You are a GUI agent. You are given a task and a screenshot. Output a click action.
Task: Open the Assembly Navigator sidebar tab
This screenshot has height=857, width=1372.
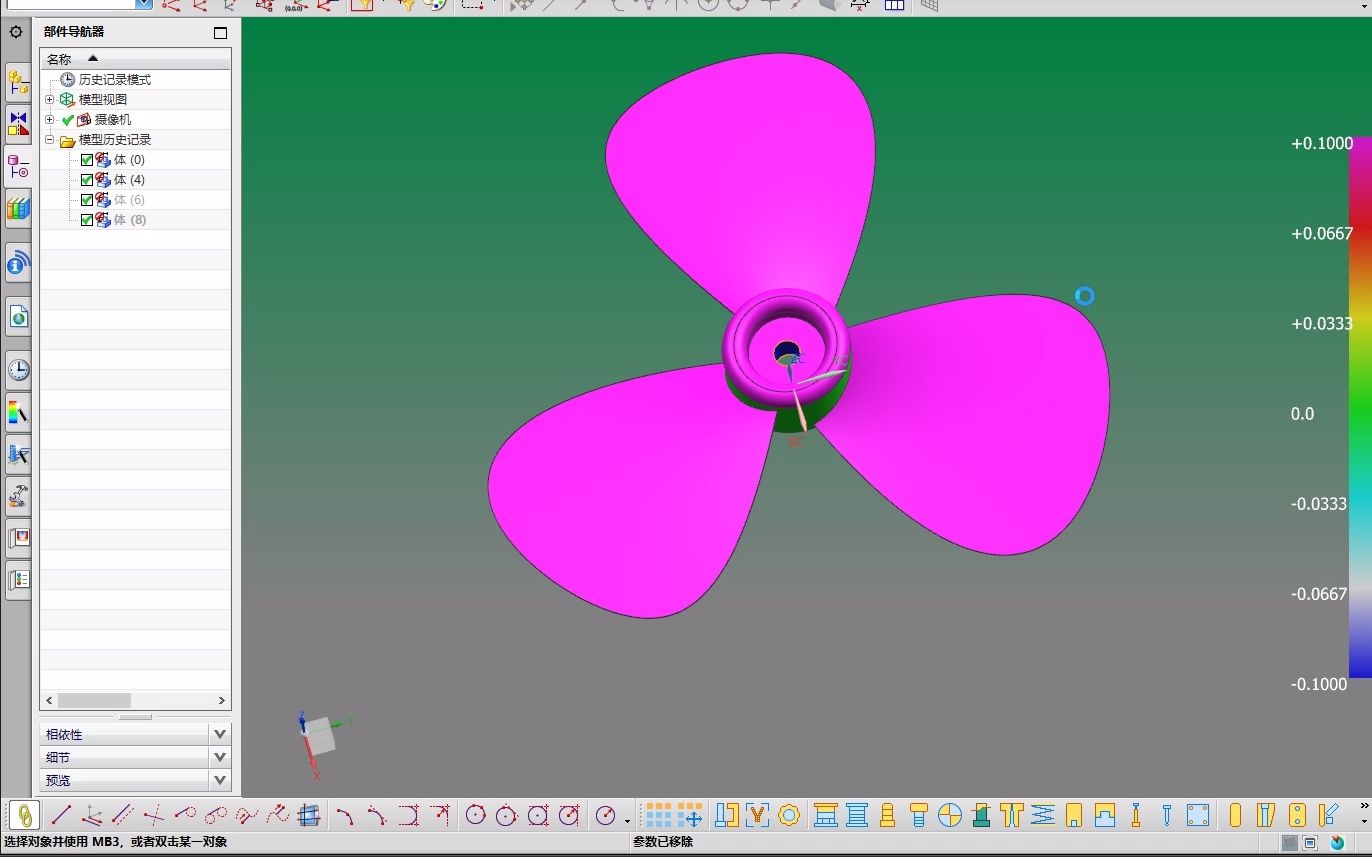click(18, 83)
